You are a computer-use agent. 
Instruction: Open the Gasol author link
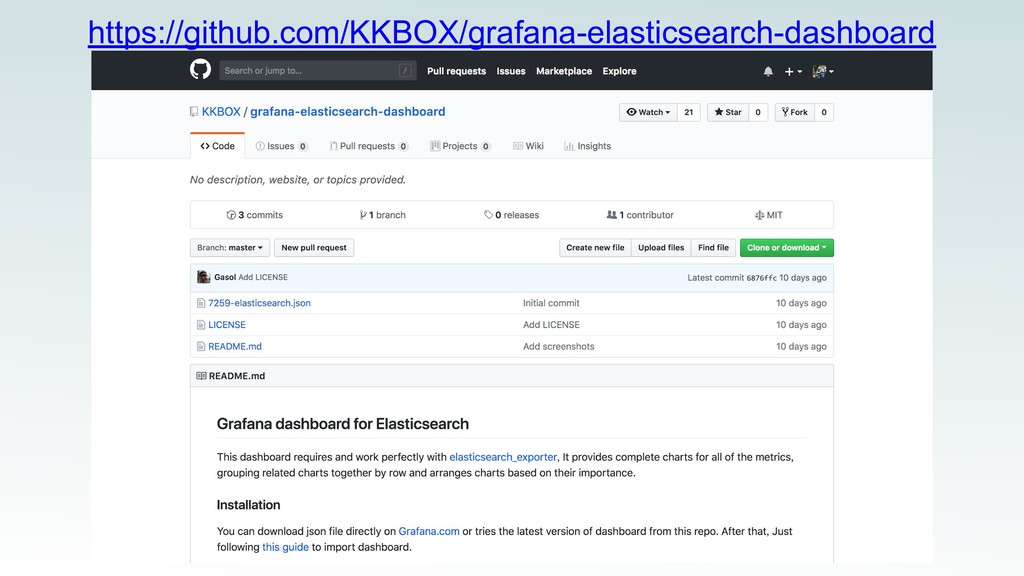pos(225,277)
